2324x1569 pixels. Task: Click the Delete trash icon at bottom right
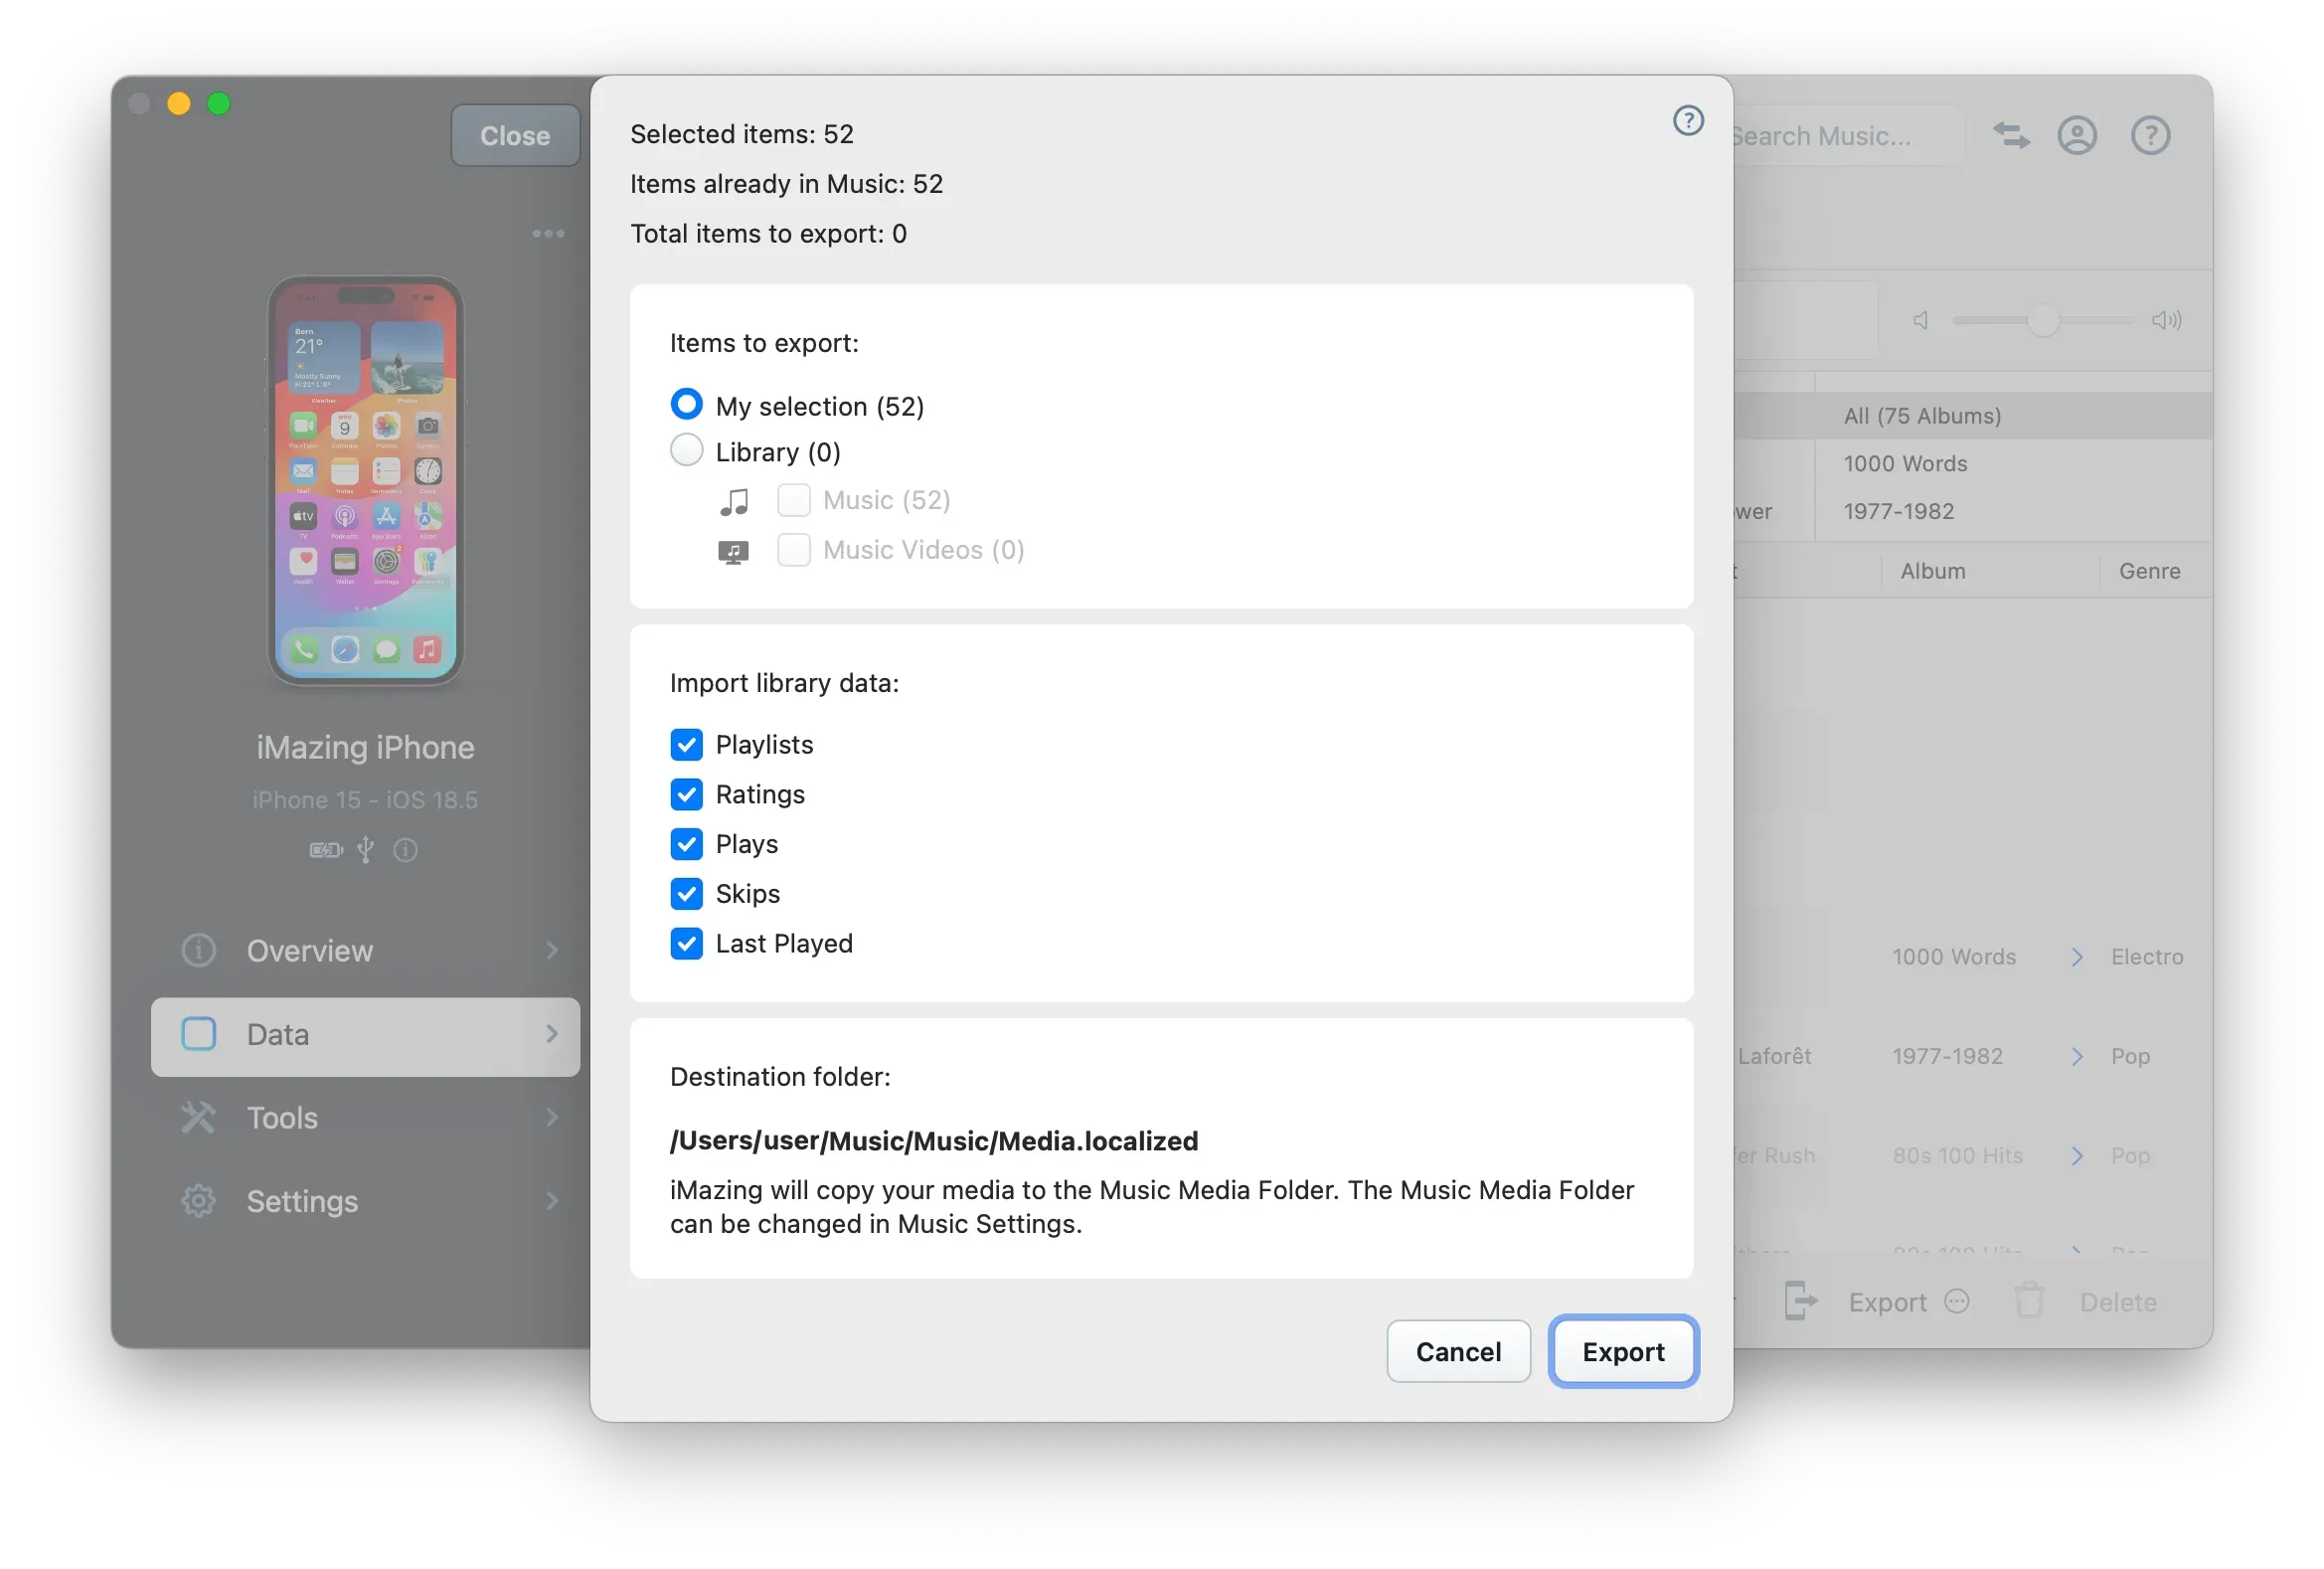2030,1301
